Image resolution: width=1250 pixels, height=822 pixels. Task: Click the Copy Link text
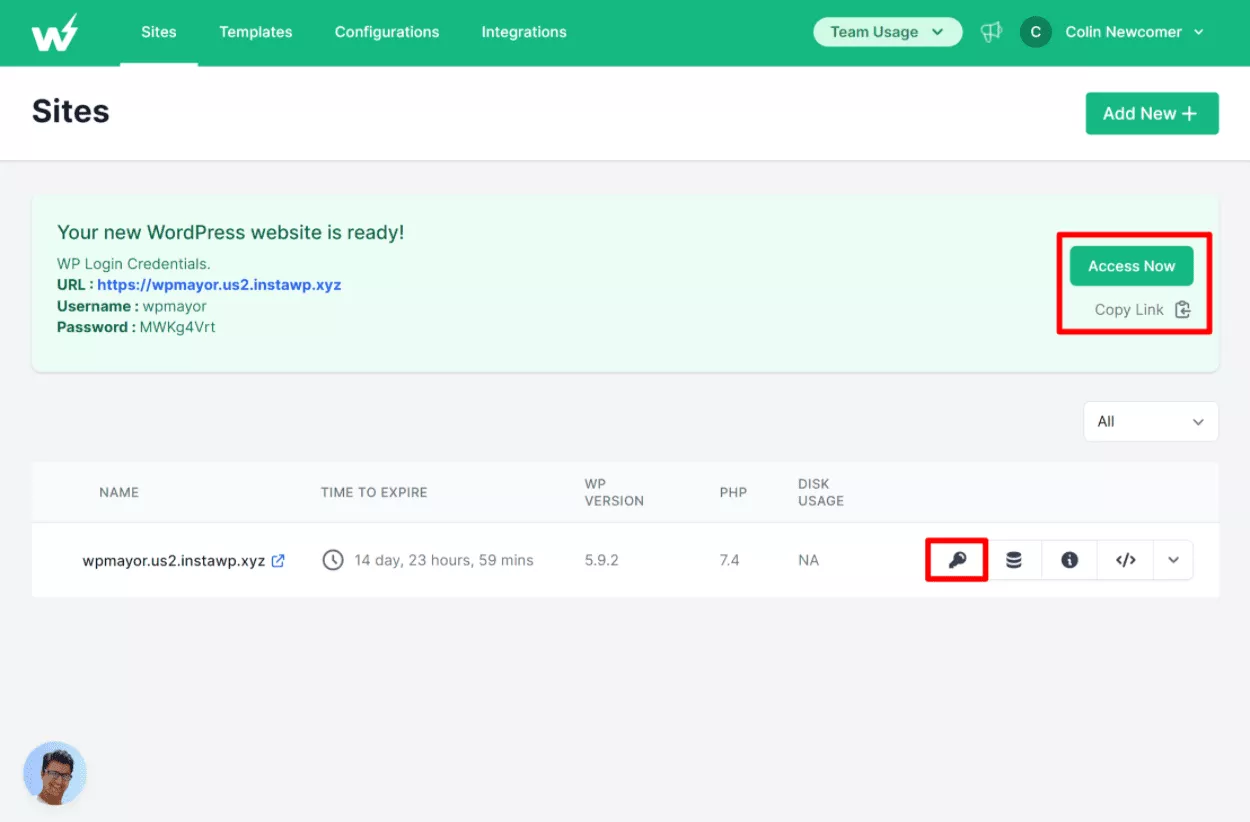1129,310
